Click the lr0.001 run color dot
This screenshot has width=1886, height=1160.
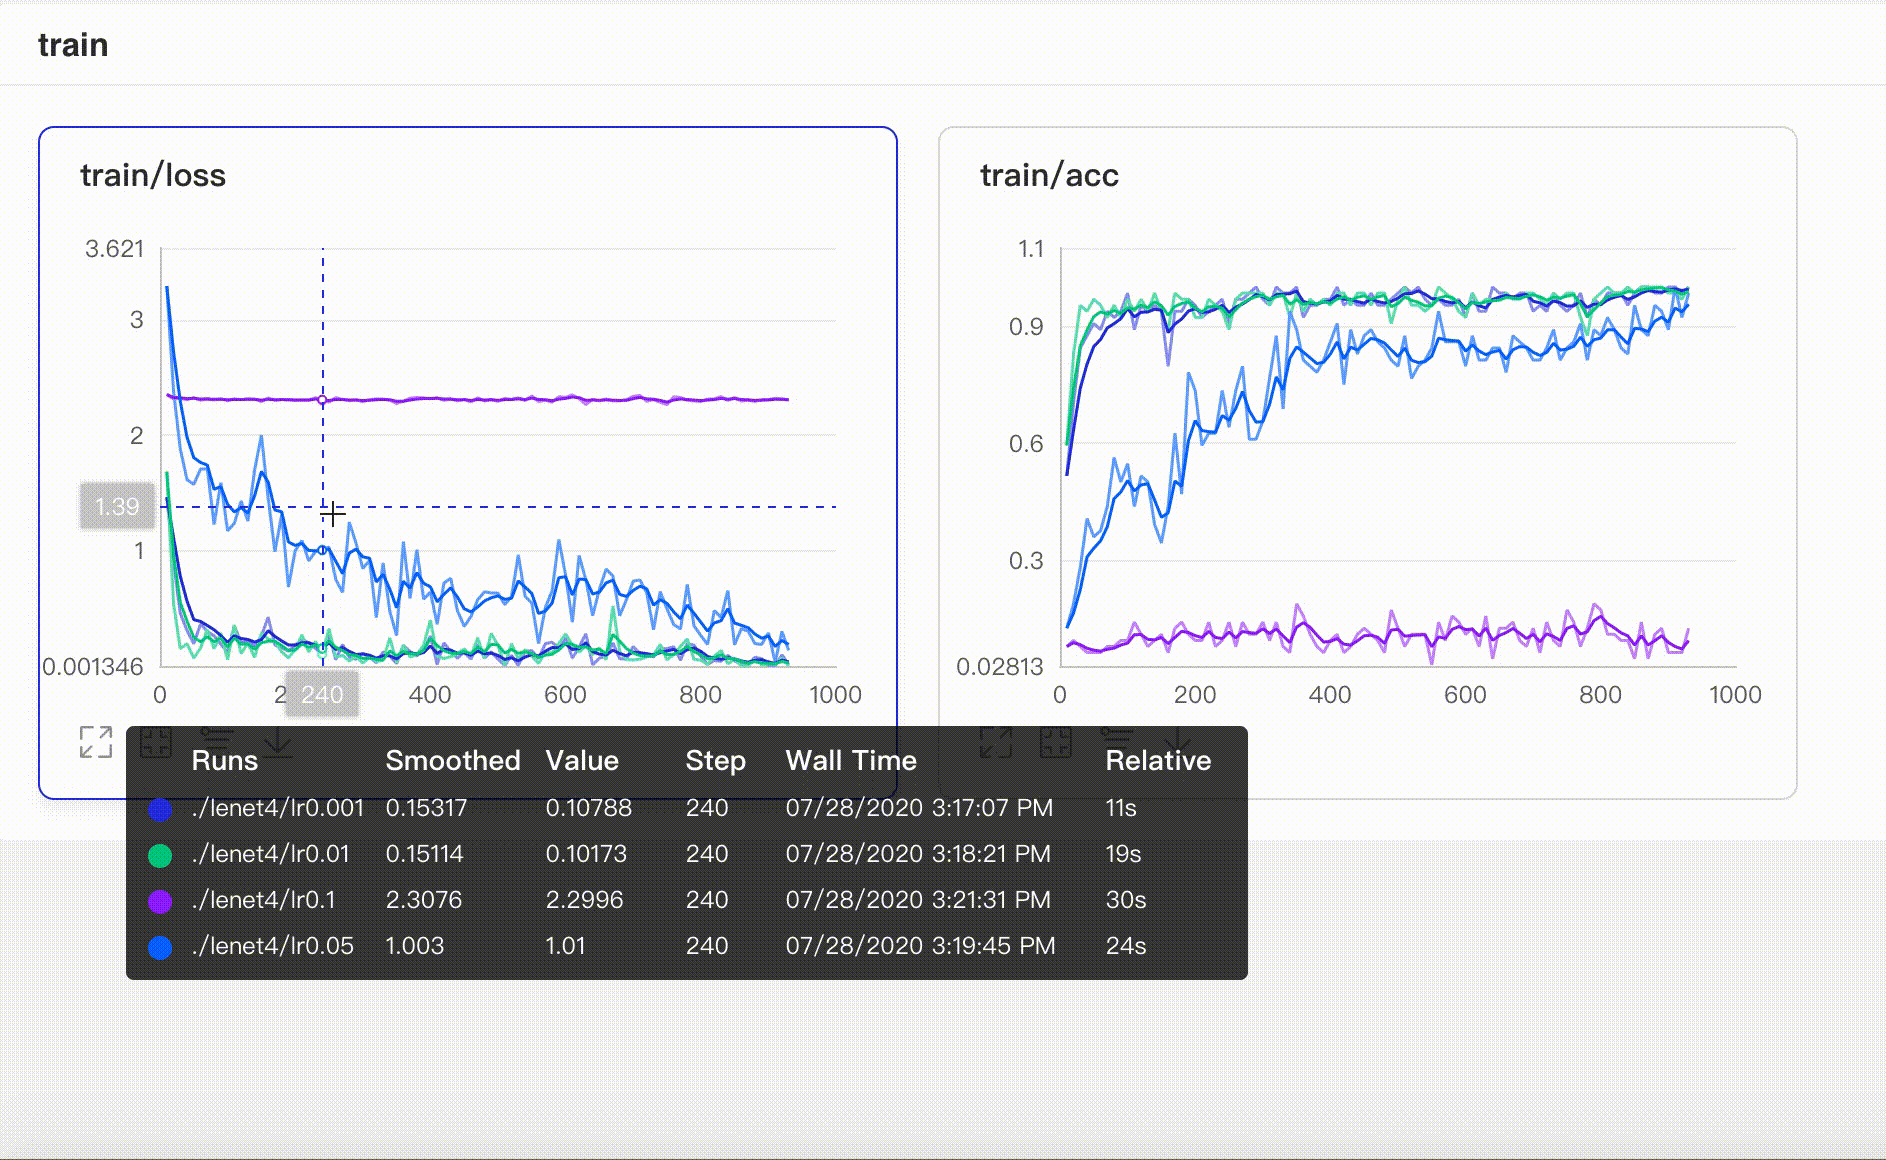(x=160, y=809)
